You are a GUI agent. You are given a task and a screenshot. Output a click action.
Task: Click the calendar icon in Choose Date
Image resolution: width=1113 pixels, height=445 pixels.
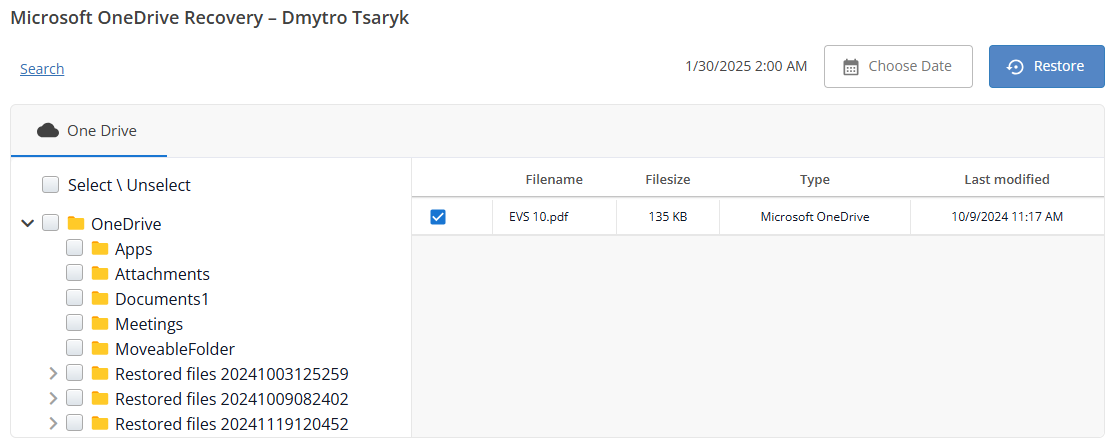pyautogui.click(x=851, y=67)
